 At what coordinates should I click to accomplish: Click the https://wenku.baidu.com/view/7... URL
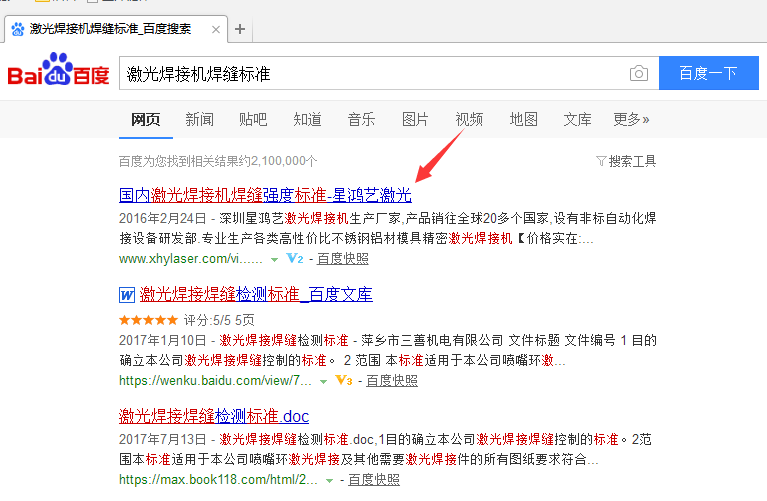click(x=215, y=380)
